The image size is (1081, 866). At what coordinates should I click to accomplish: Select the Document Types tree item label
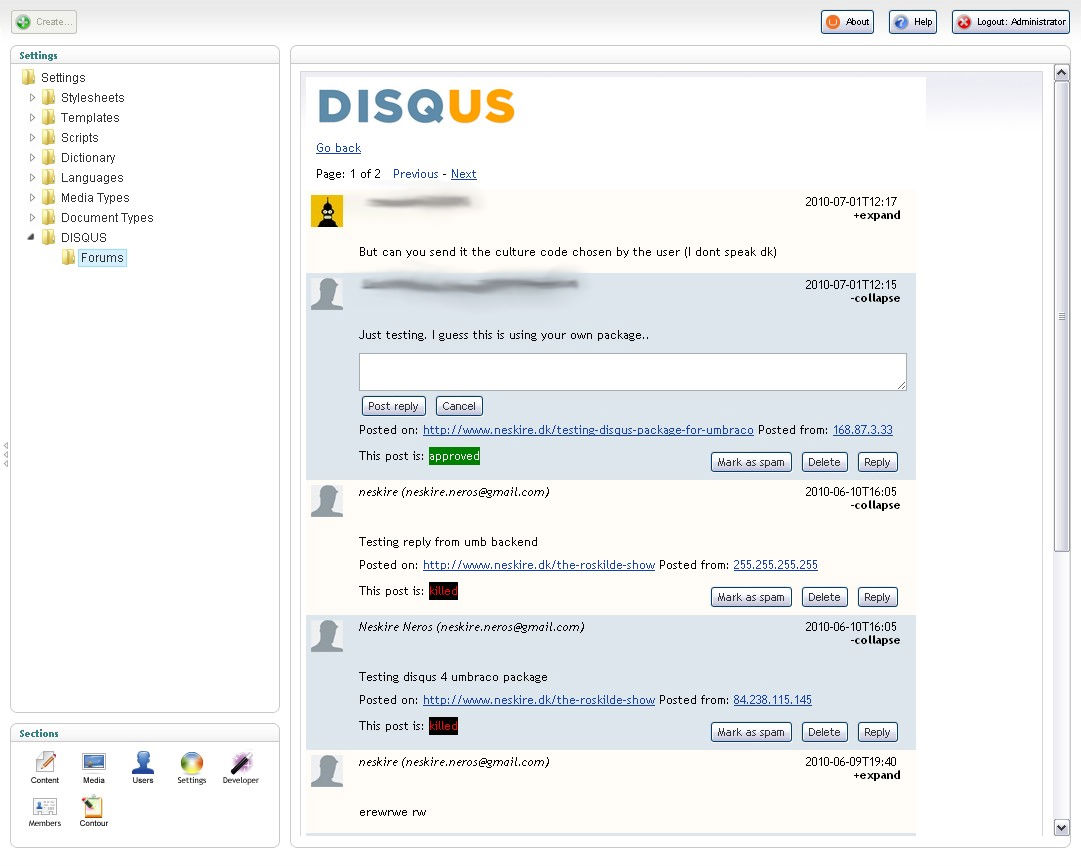click(x=107, y=217)
